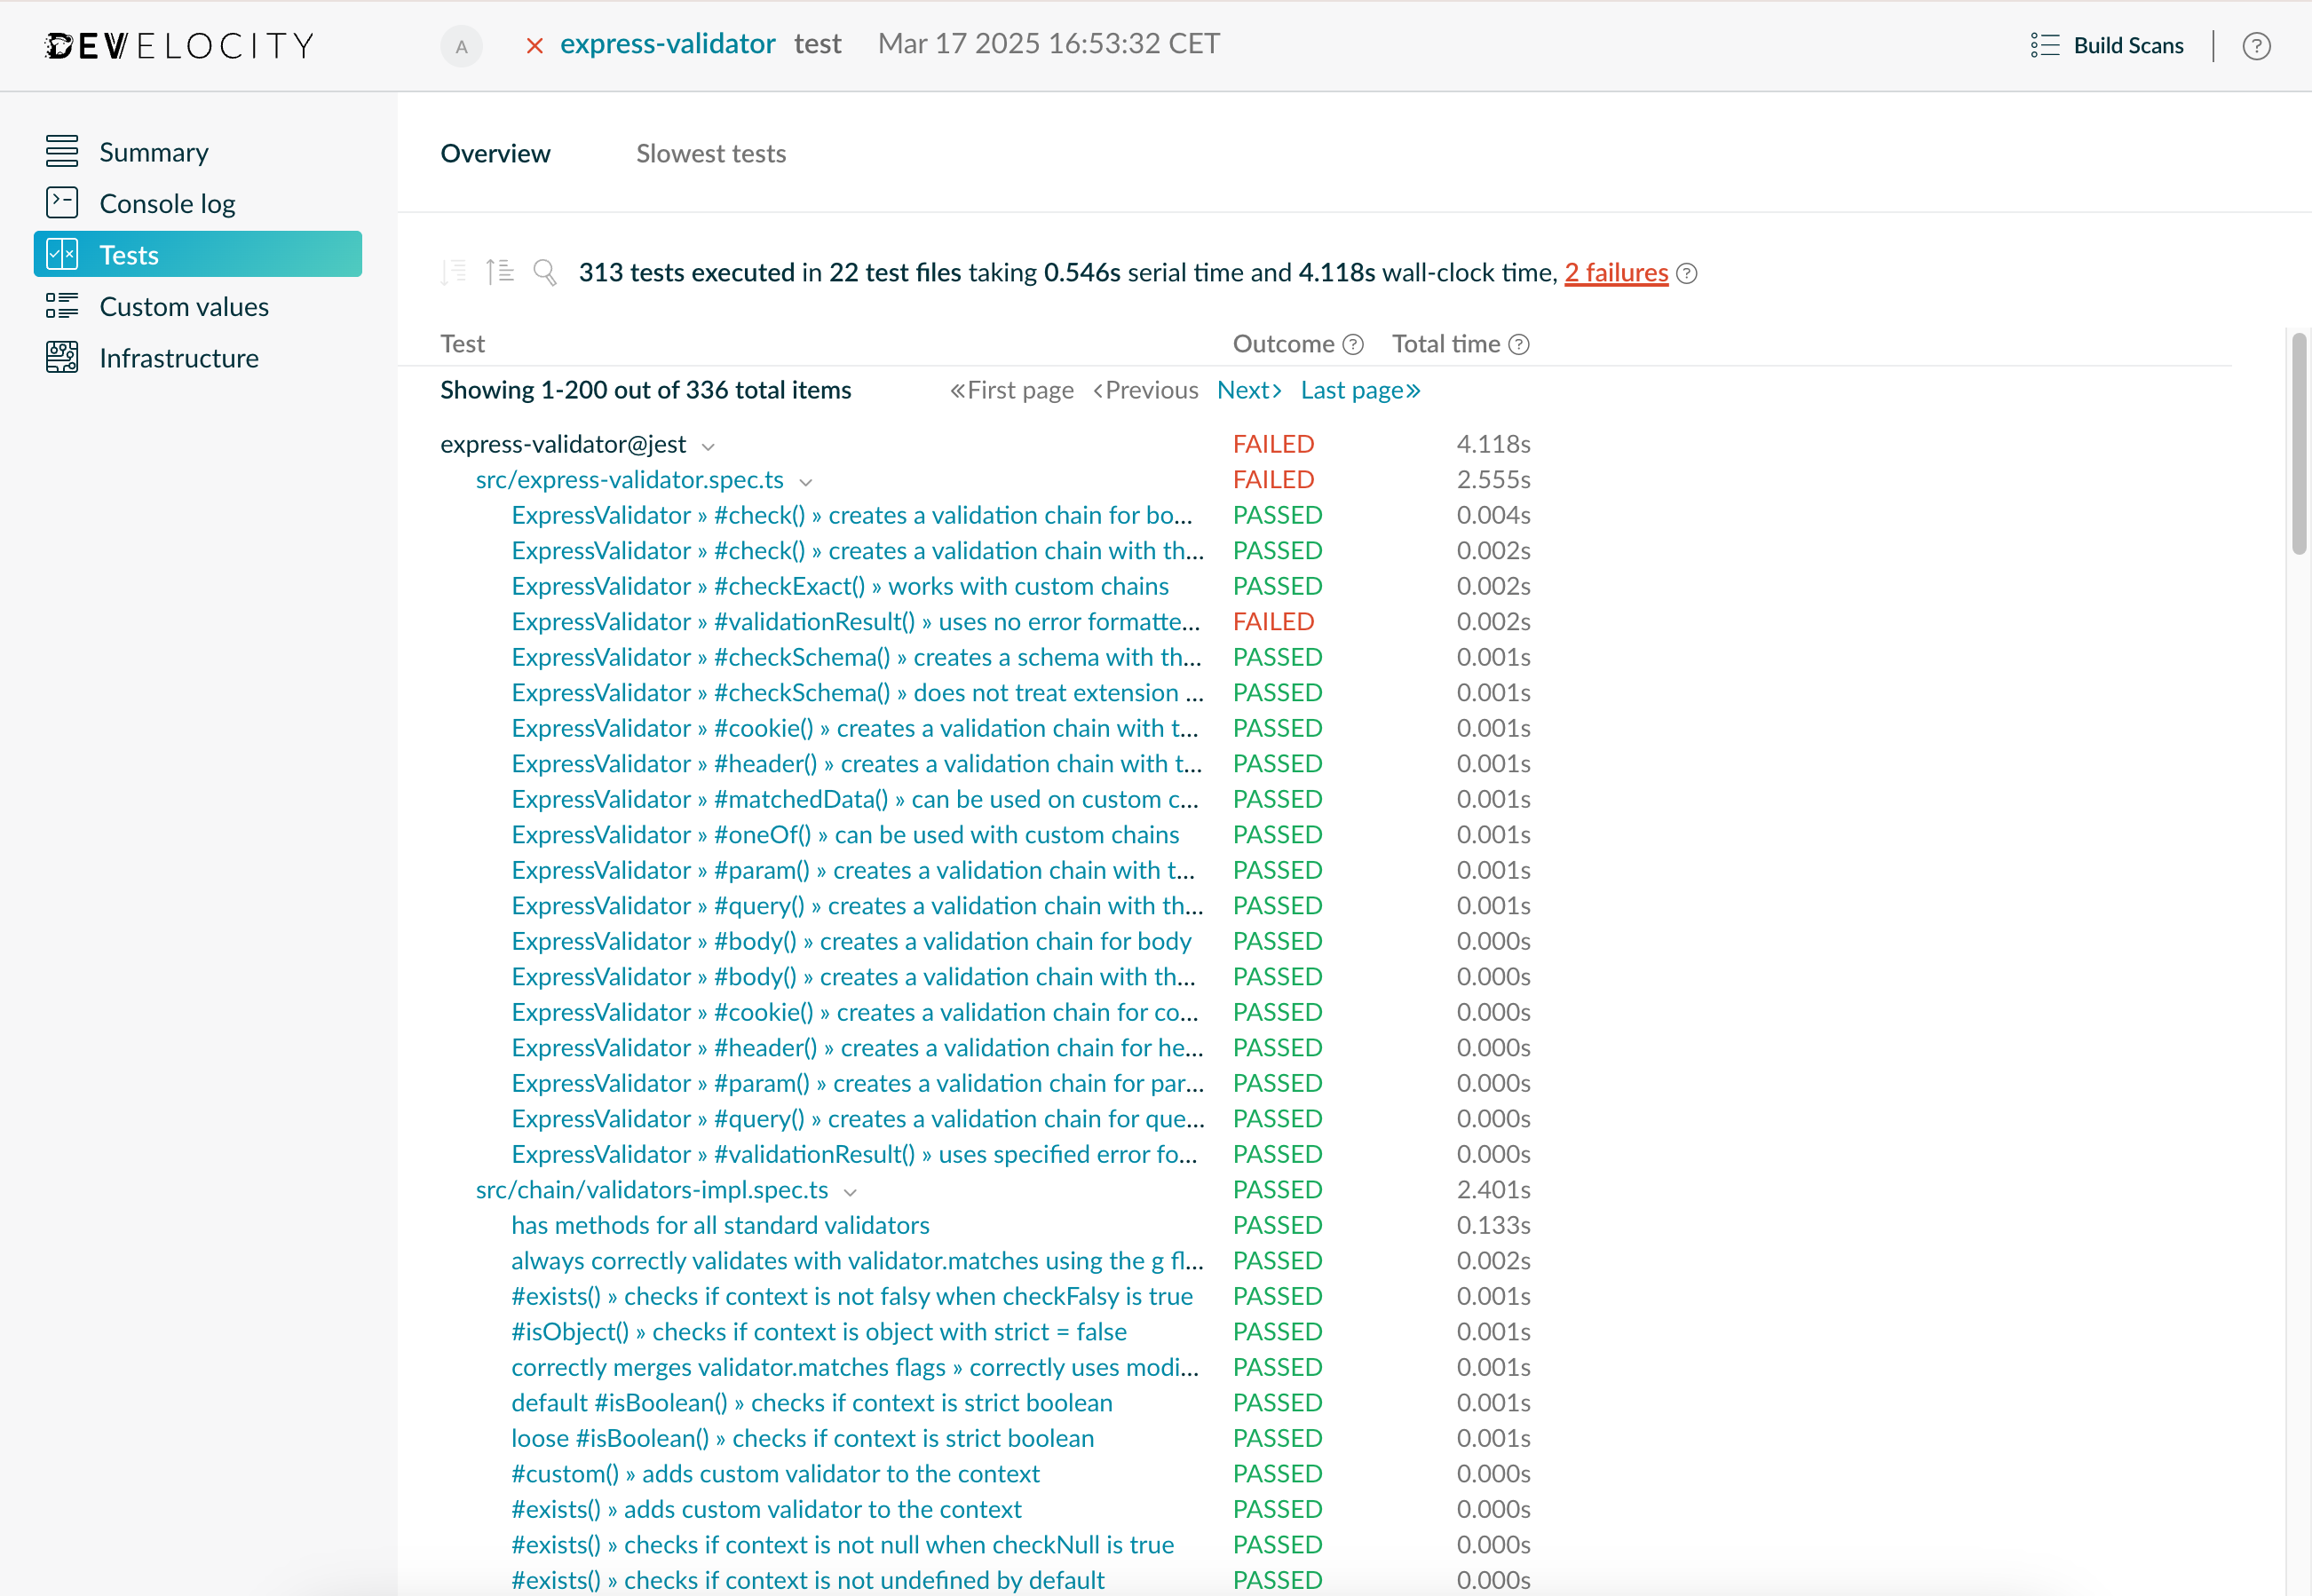The width and height of the screenshot is (2312, 1596).
Task: Click the collapse all tests icon
Action: (x=453, y=272)
